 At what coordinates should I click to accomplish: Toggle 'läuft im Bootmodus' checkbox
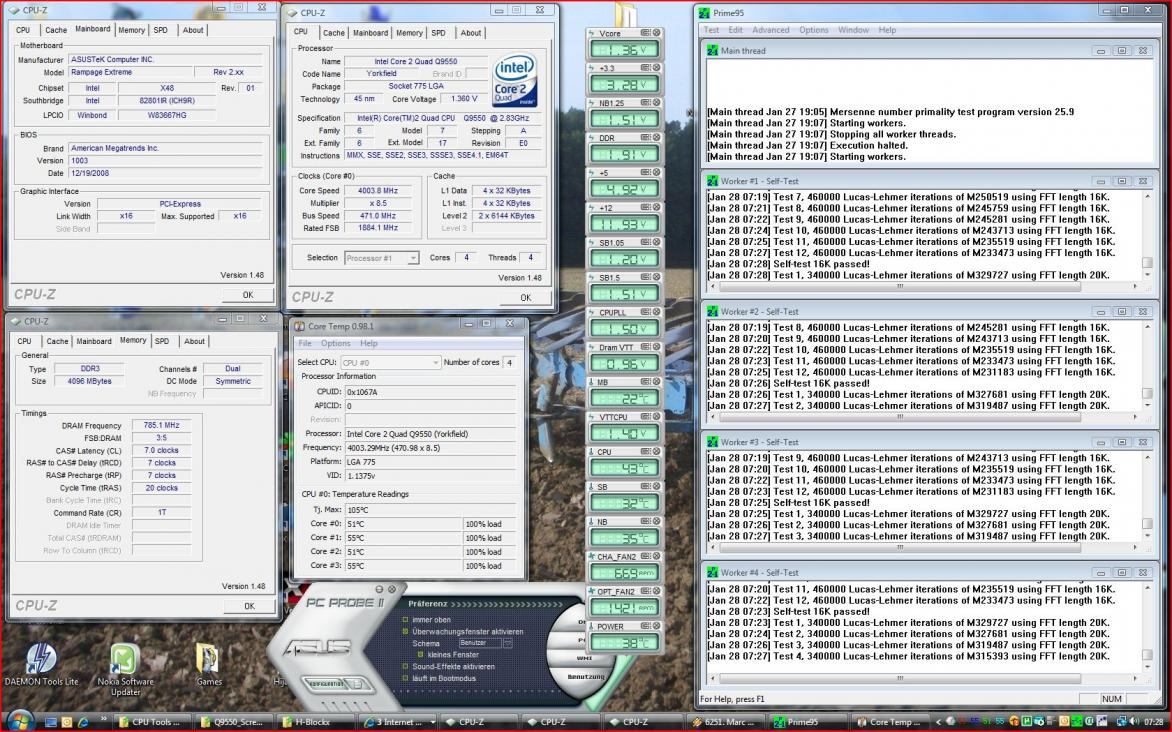click(405, 678)
